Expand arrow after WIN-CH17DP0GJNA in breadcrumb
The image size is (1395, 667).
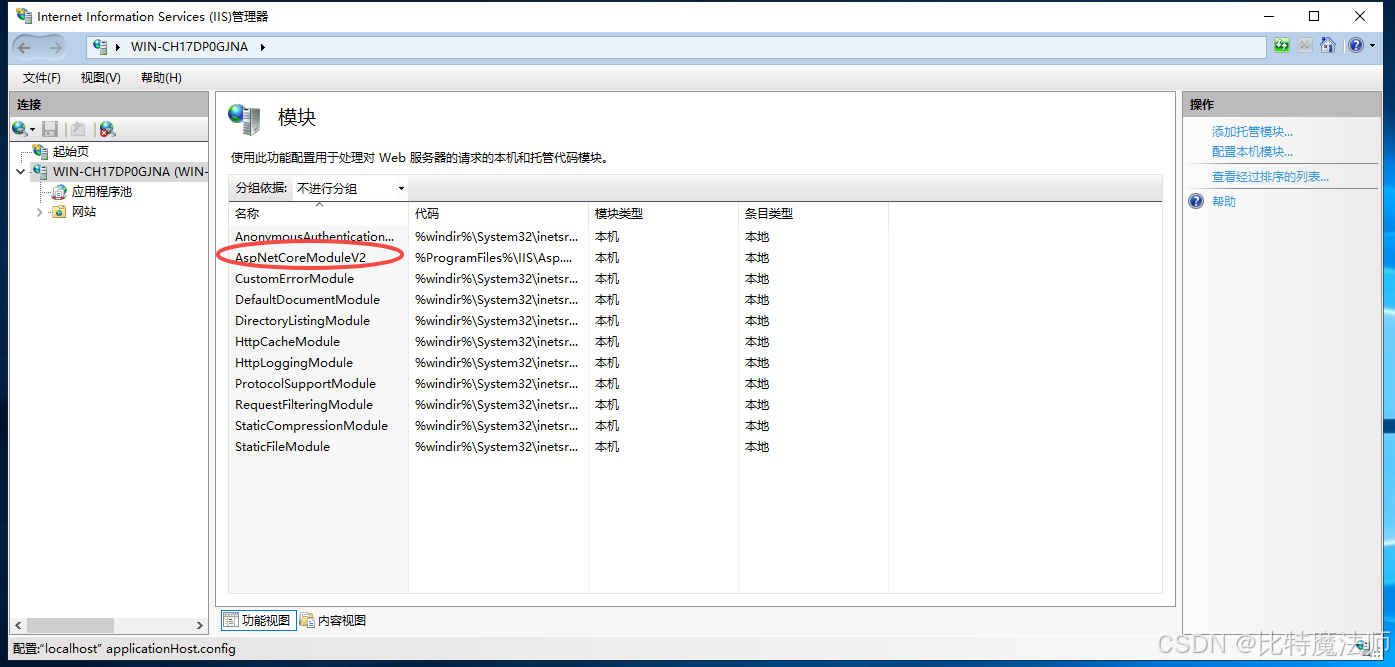pyautogui.click(x=263, y=47)
